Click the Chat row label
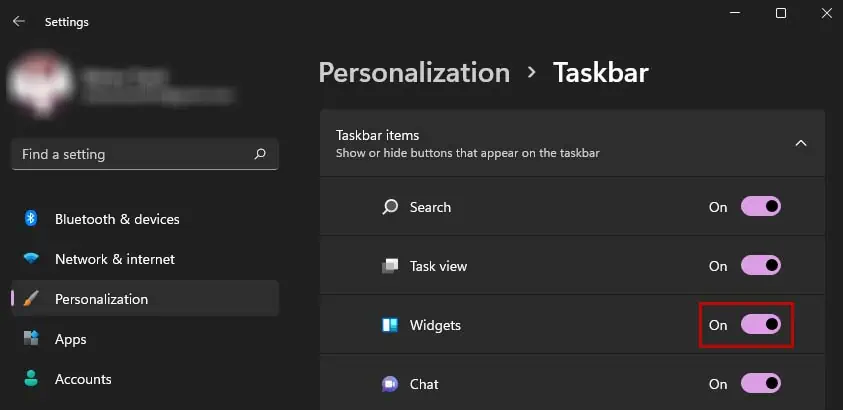 pyautogui.click(x=424, y=384)
